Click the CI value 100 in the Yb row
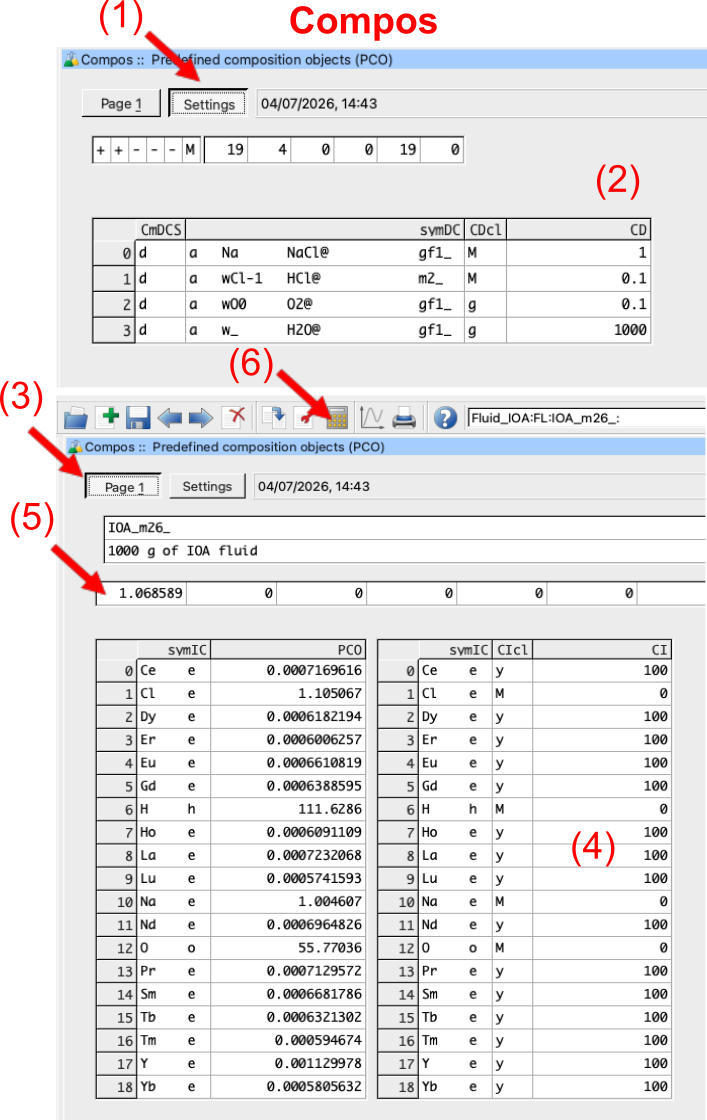Image resolution: width=707 pixels, height=1120 pixels. [x=601, y=1086]
